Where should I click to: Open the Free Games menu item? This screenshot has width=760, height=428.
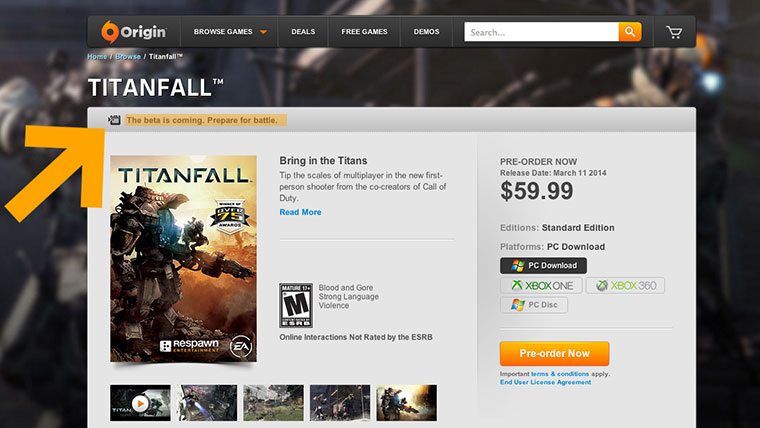tap(365, 32)
